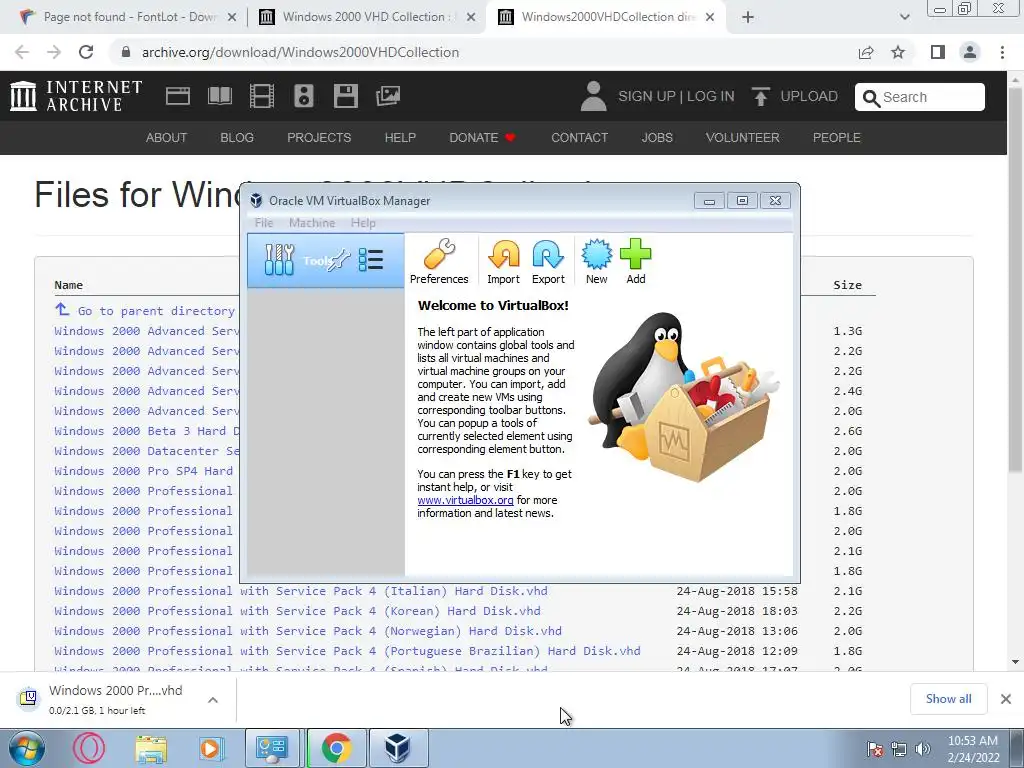This screenshot has height=768, width=1024.
Task: Click the Import appliance icon
Action: pos(504,255)
